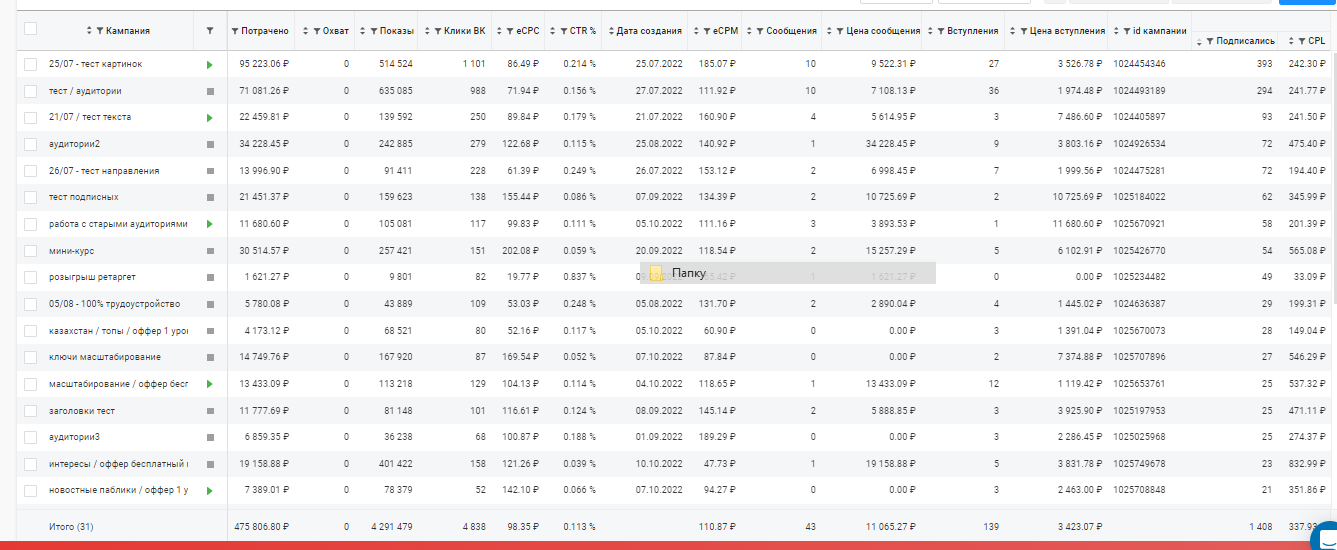Viewport: 1337px width, 550px height.
Task: Select the аудитории3 row checkbox
Action: click(x=30, y=437)
